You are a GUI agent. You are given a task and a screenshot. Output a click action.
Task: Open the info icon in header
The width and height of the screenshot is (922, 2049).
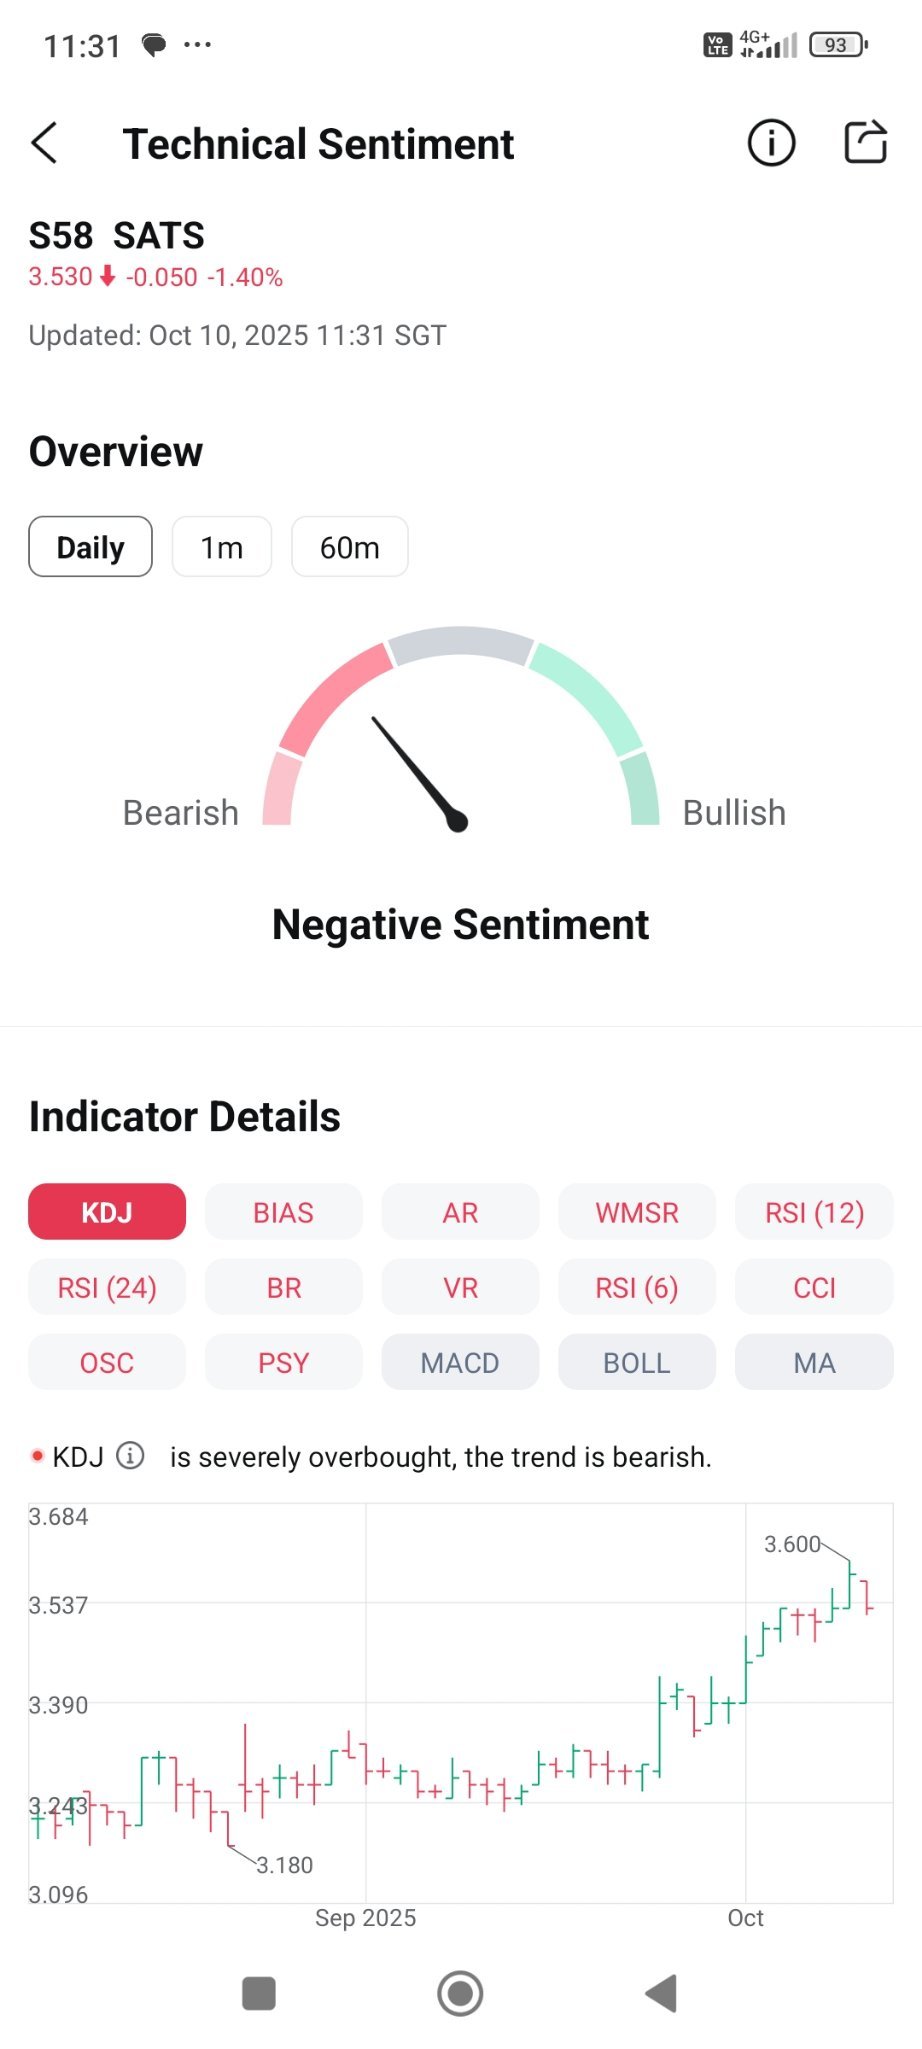(x=771, y=143)
